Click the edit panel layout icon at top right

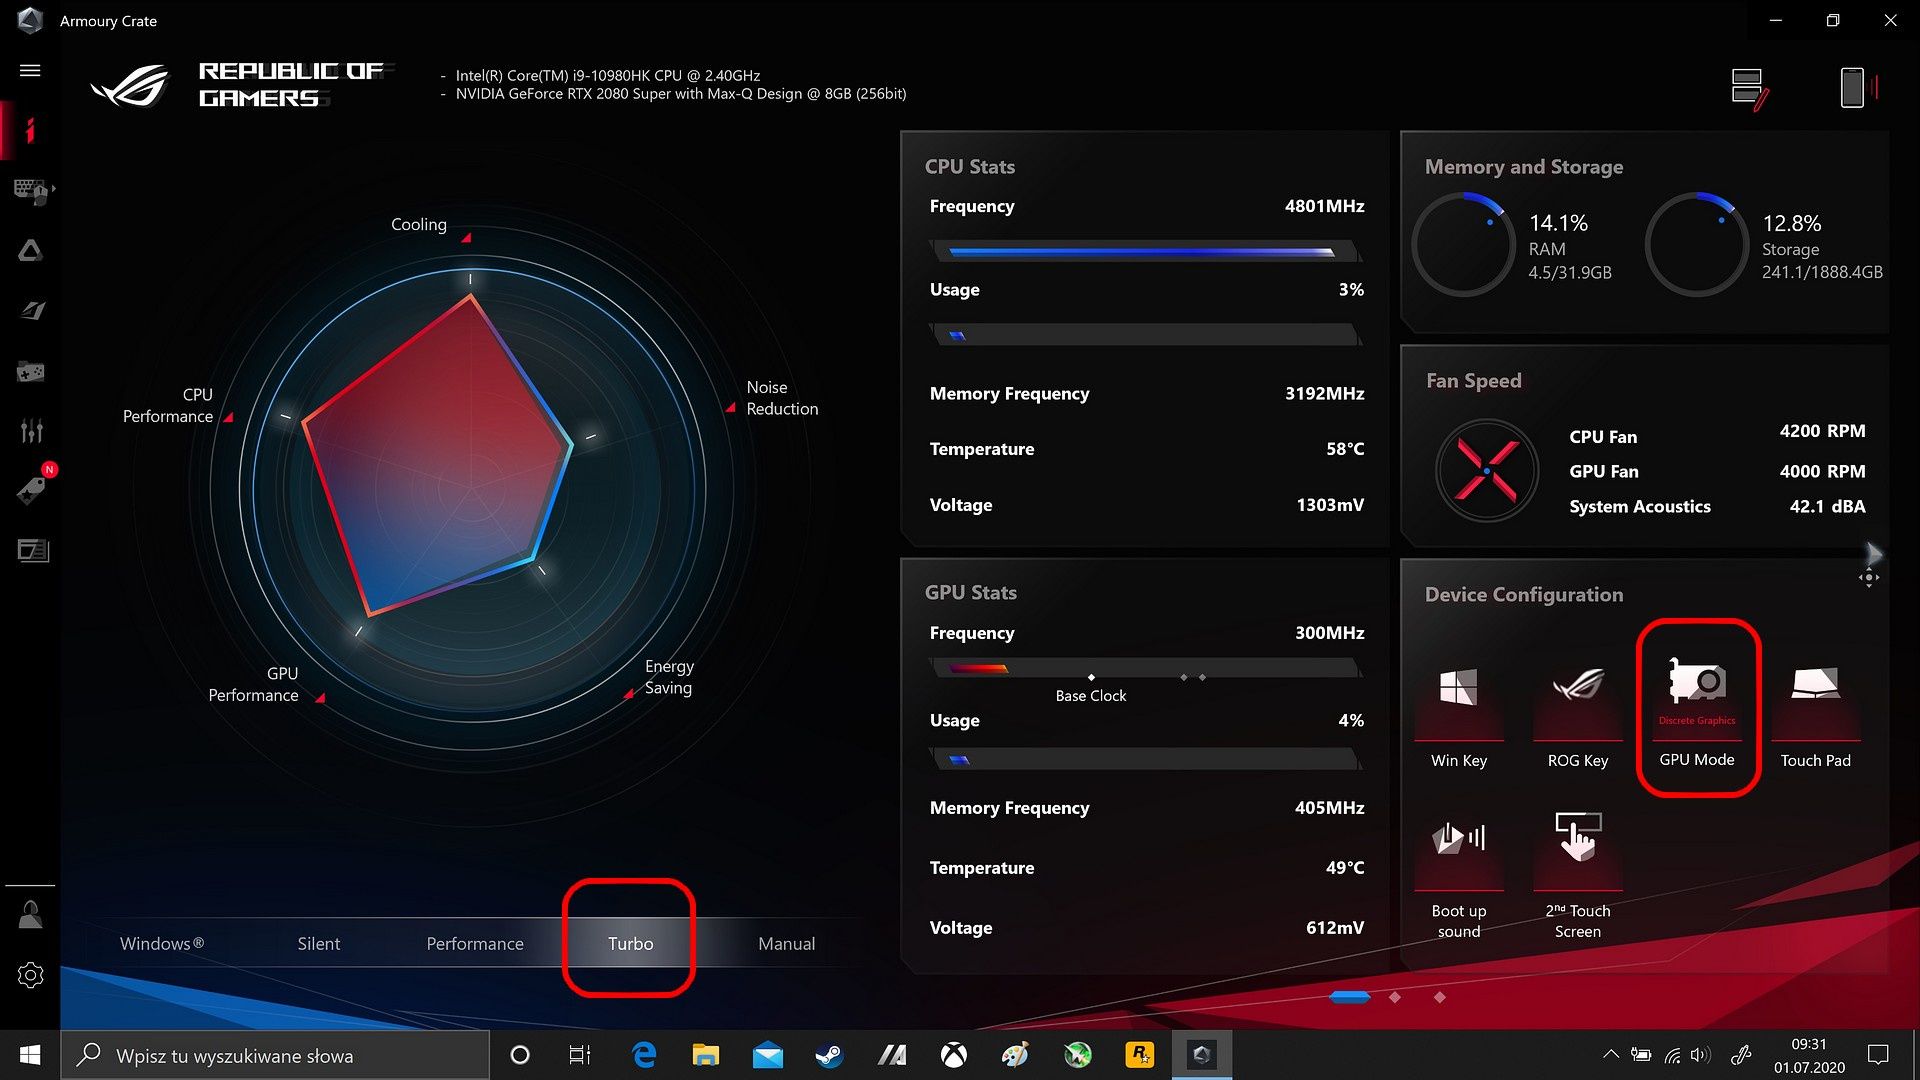[x=1749, y=88]
